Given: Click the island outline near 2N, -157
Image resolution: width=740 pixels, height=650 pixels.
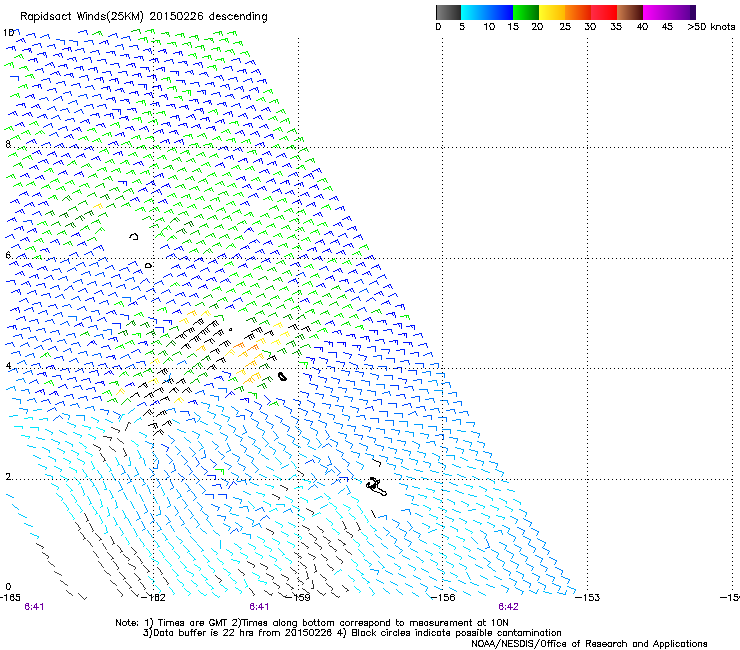Looking at the screenshot, I should [x=377, y=487].
